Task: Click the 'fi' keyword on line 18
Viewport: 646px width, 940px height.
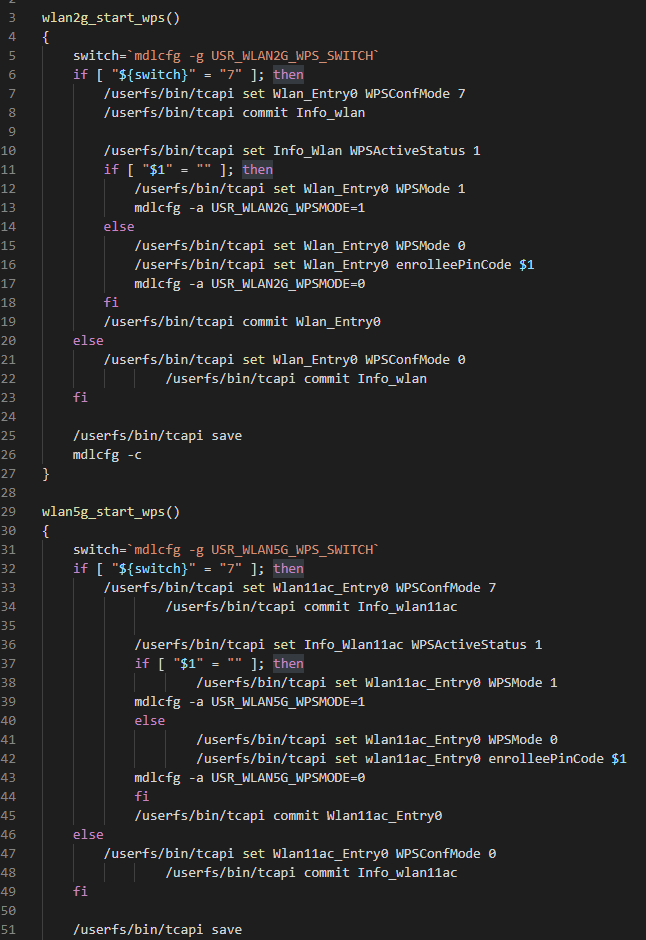Action: (x=111, y=302)
